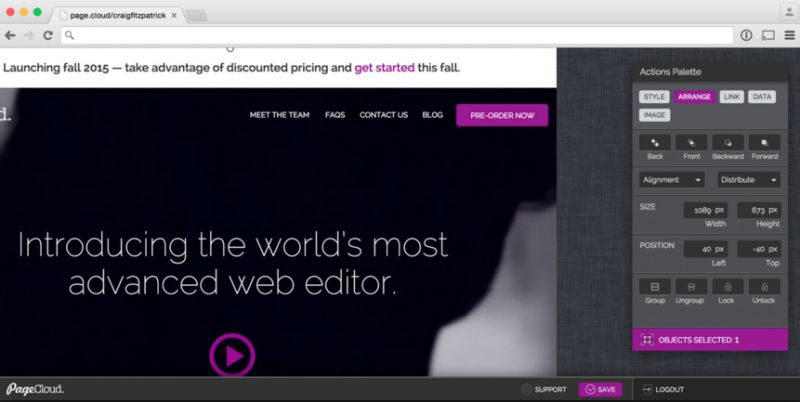Viewport: 800px width, 402px height.
Task: Click the OBJECTS SELECTED: 1 status bar
Action: coord(710,340)
